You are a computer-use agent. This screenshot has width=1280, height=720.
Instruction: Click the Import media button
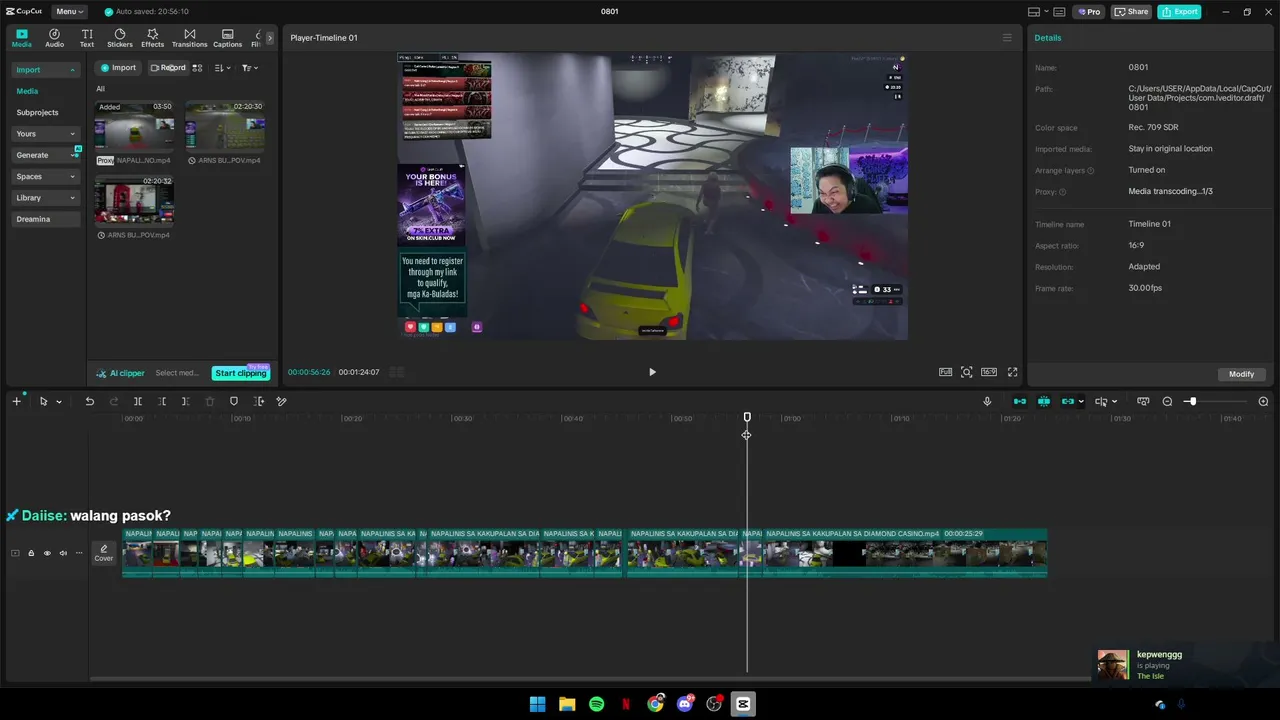[118, 68]
